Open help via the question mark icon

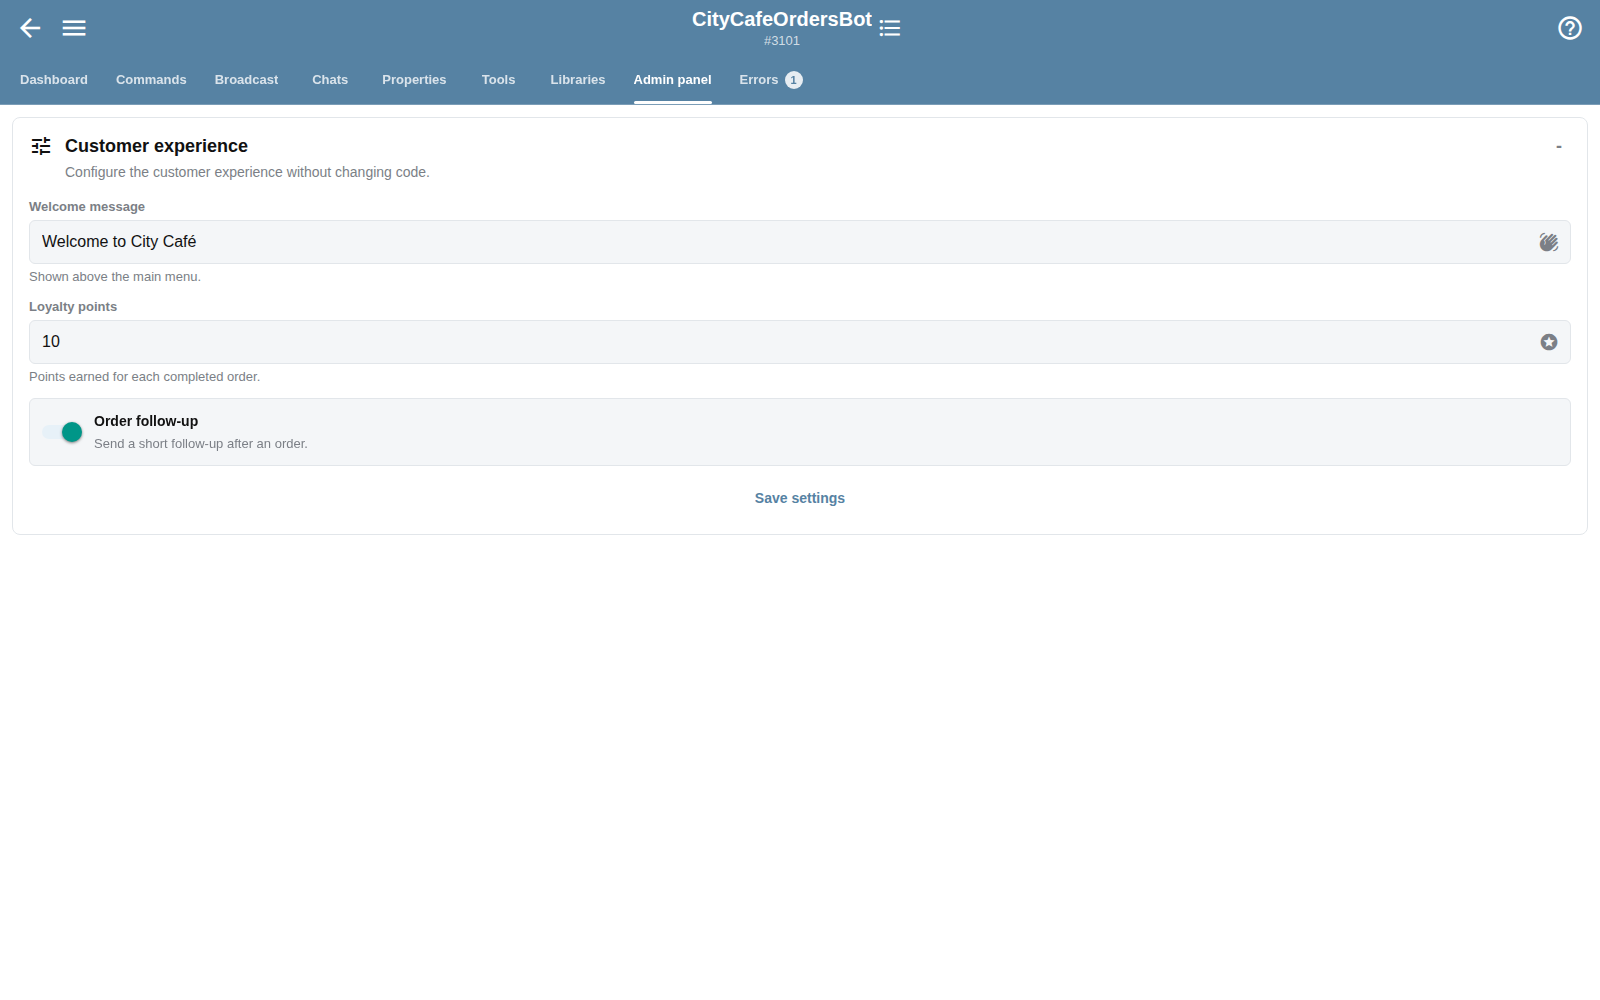1570,28
